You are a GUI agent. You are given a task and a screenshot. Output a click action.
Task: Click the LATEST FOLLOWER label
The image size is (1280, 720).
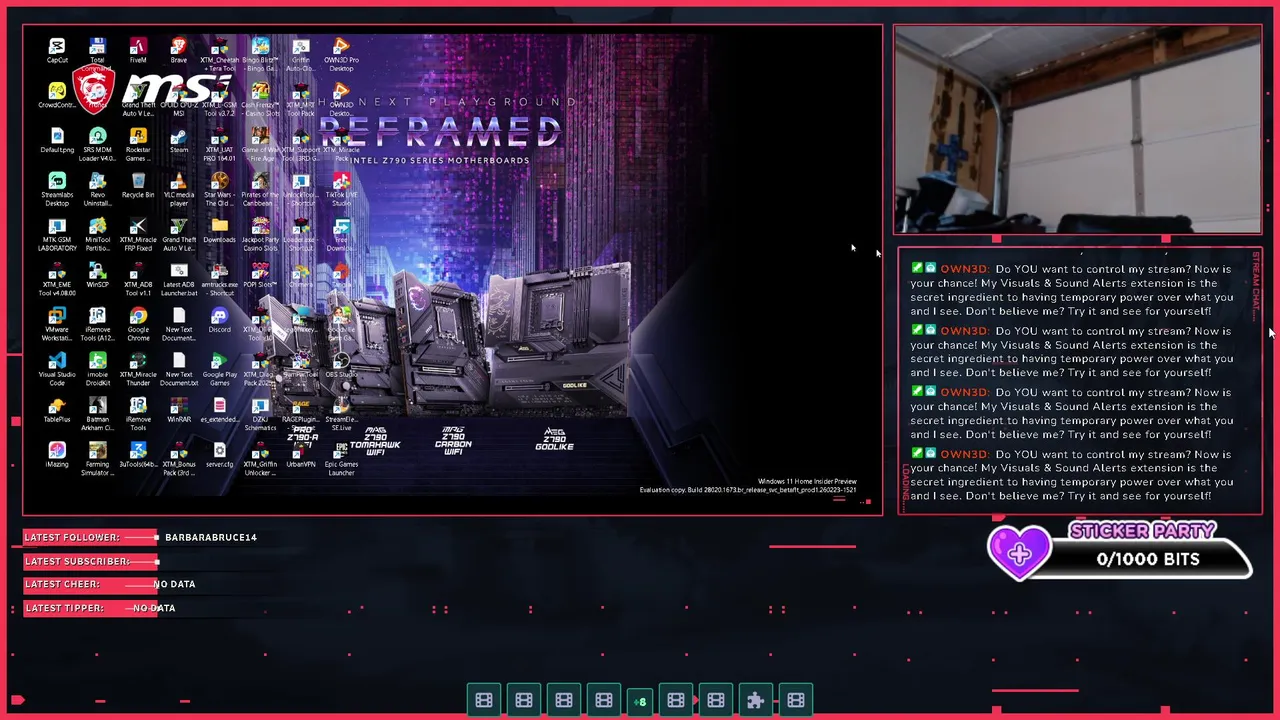[x=72, y=537]
